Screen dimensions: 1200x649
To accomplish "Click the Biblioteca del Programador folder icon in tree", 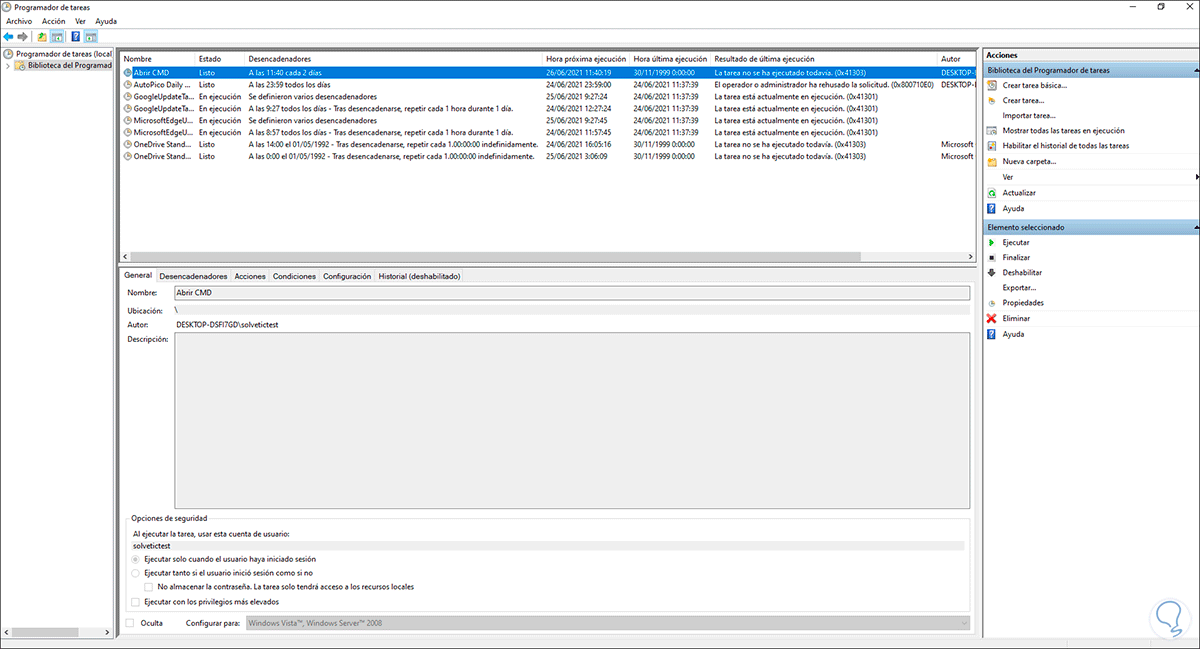I will [x=21, y=66].
